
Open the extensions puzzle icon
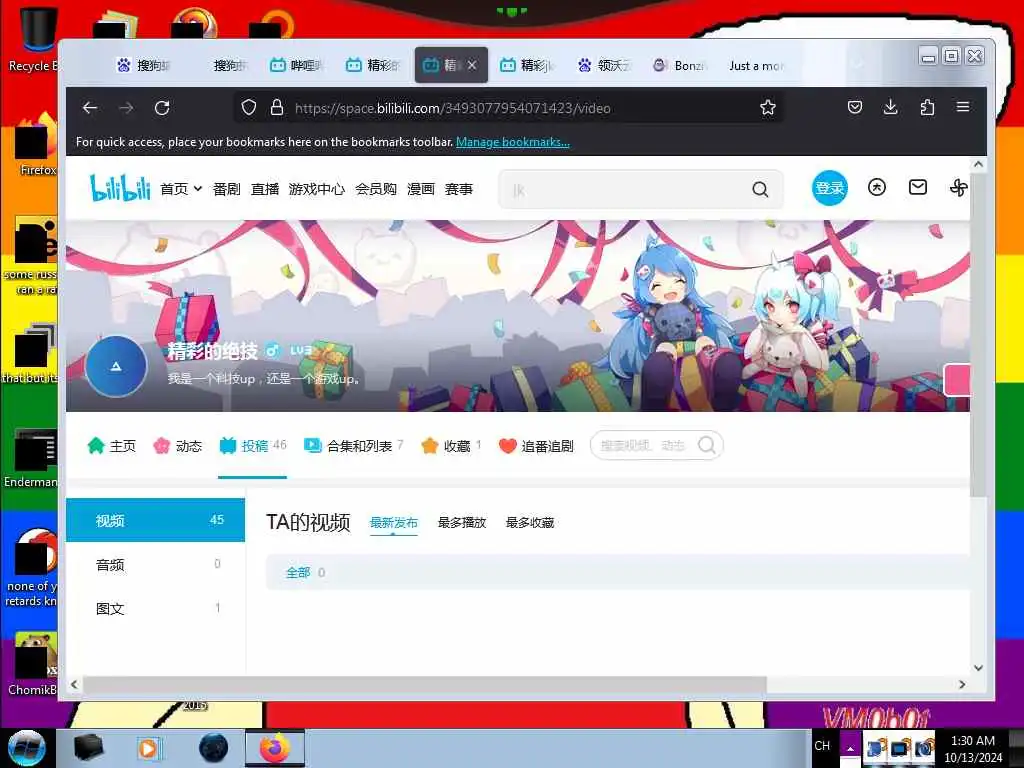coord(927,107)
